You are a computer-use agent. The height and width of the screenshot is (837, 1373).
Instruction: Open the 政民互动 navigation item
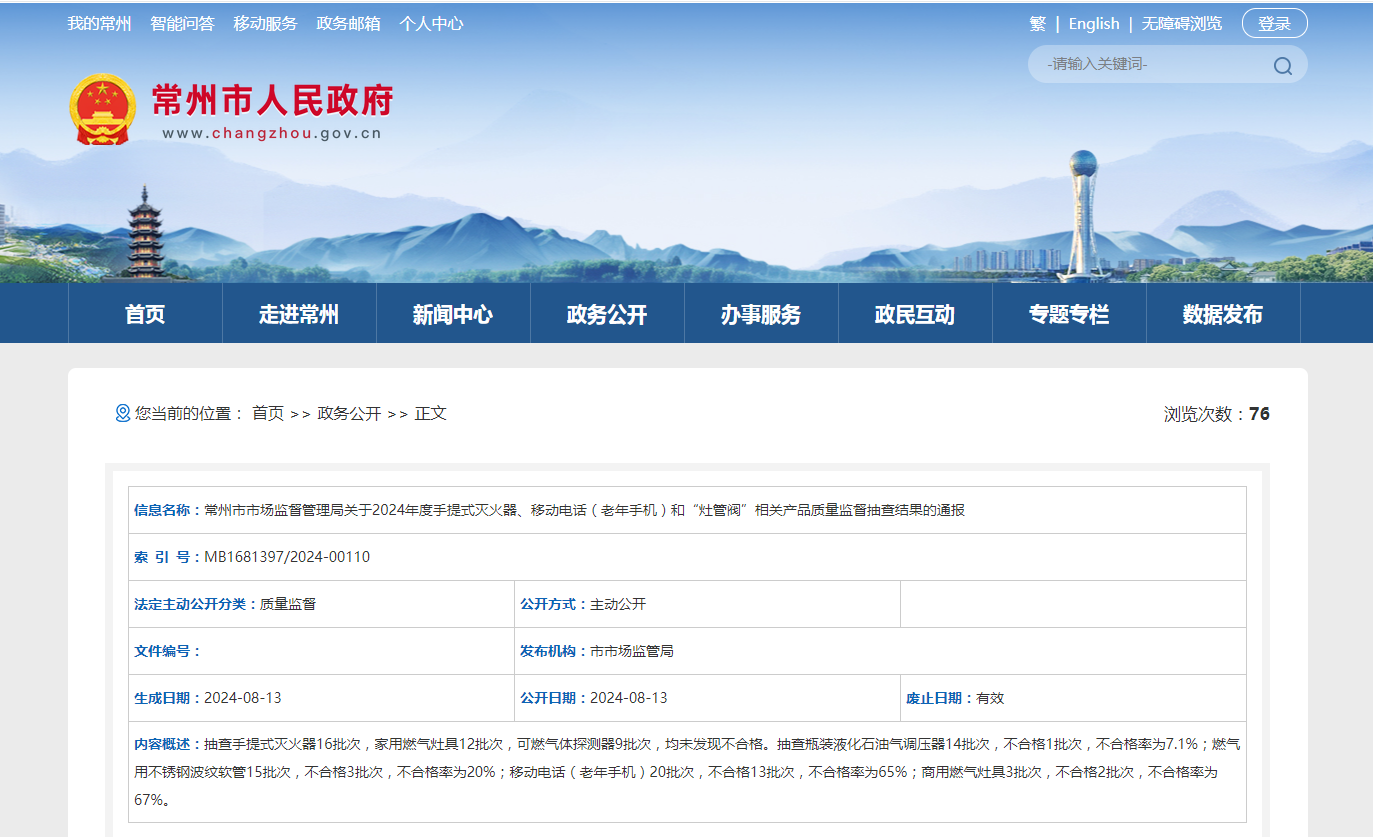915,314
